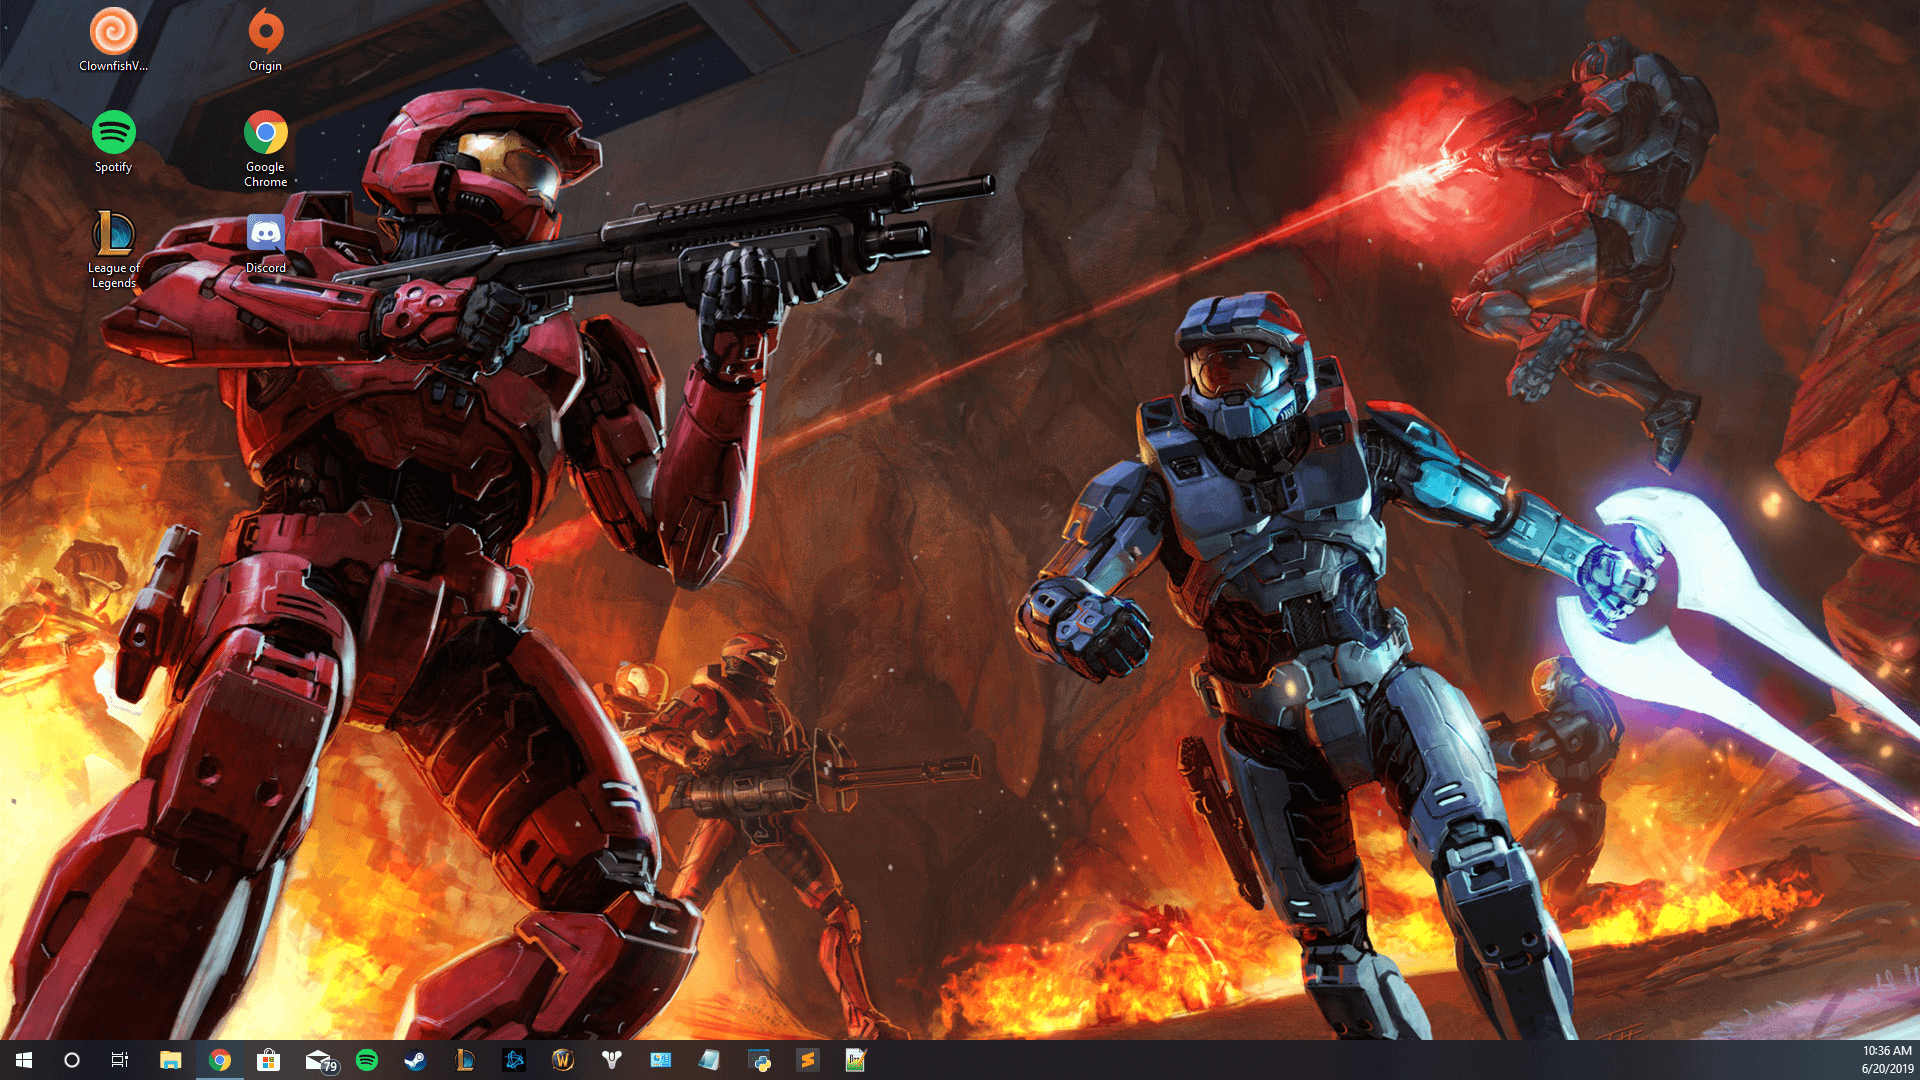Open World of Warcraft from the taskbar

[562, 1059]
